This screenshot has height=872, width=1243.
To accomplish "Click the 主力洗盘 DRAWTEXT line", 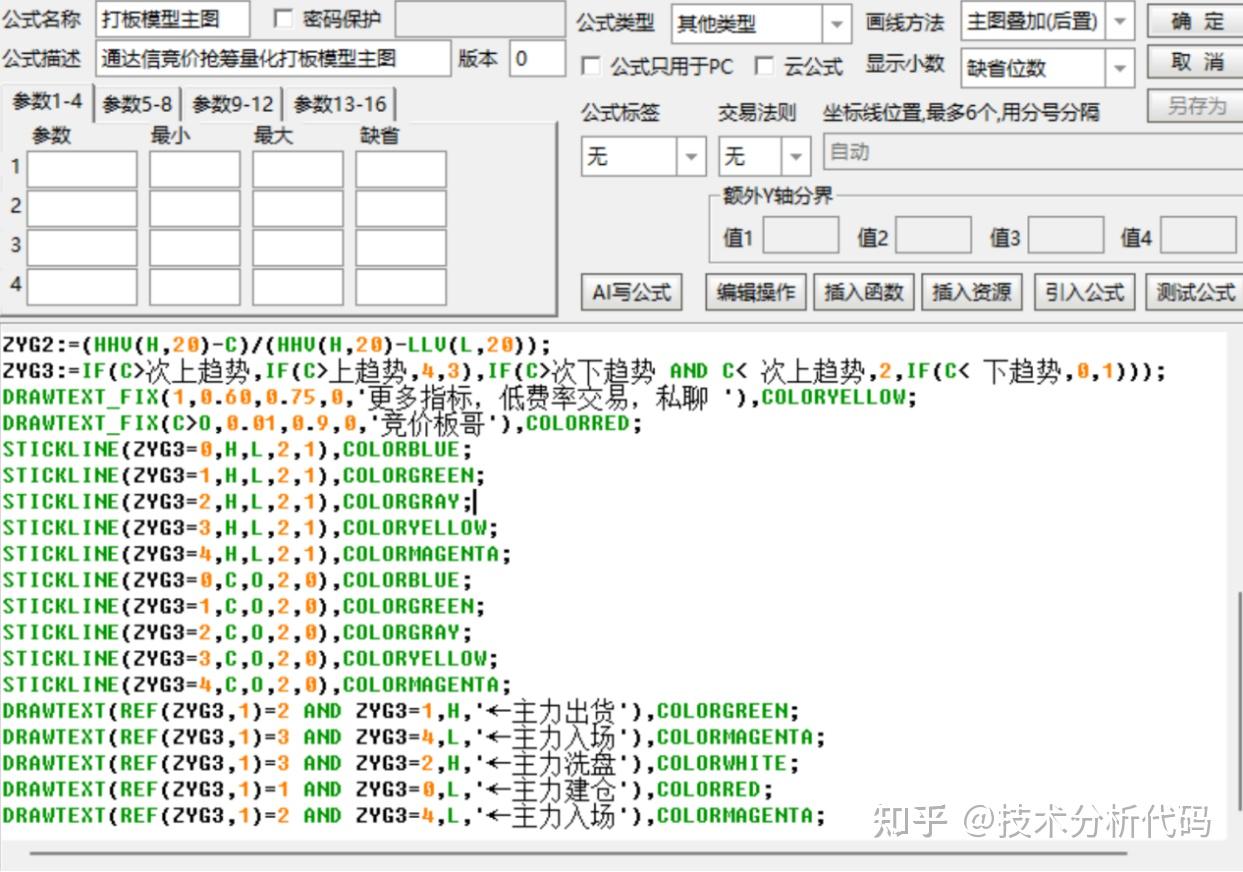I will click(x=401, y=762).
